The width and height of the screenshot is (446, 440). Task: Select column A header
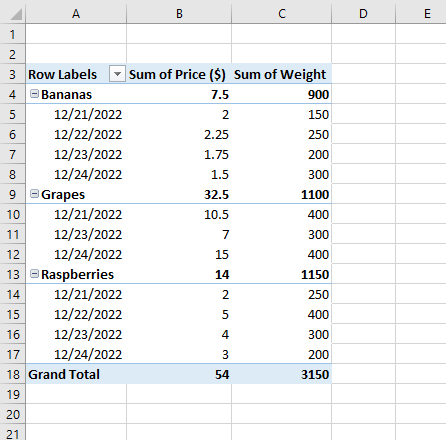tap(76, 14)
